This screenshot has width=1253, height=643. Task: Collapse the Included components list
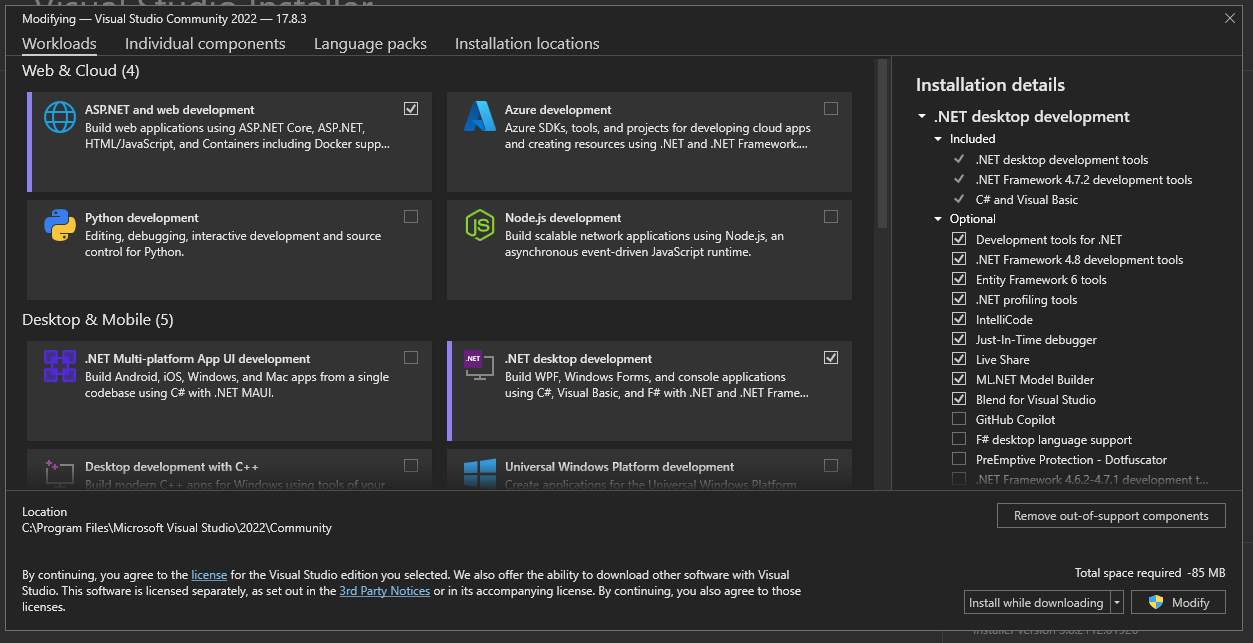[938, 139]
